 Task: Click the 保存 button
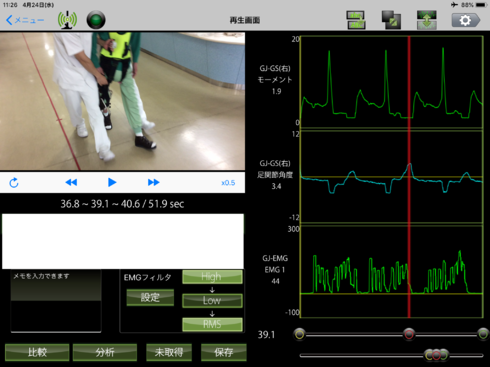click(224, 352)
